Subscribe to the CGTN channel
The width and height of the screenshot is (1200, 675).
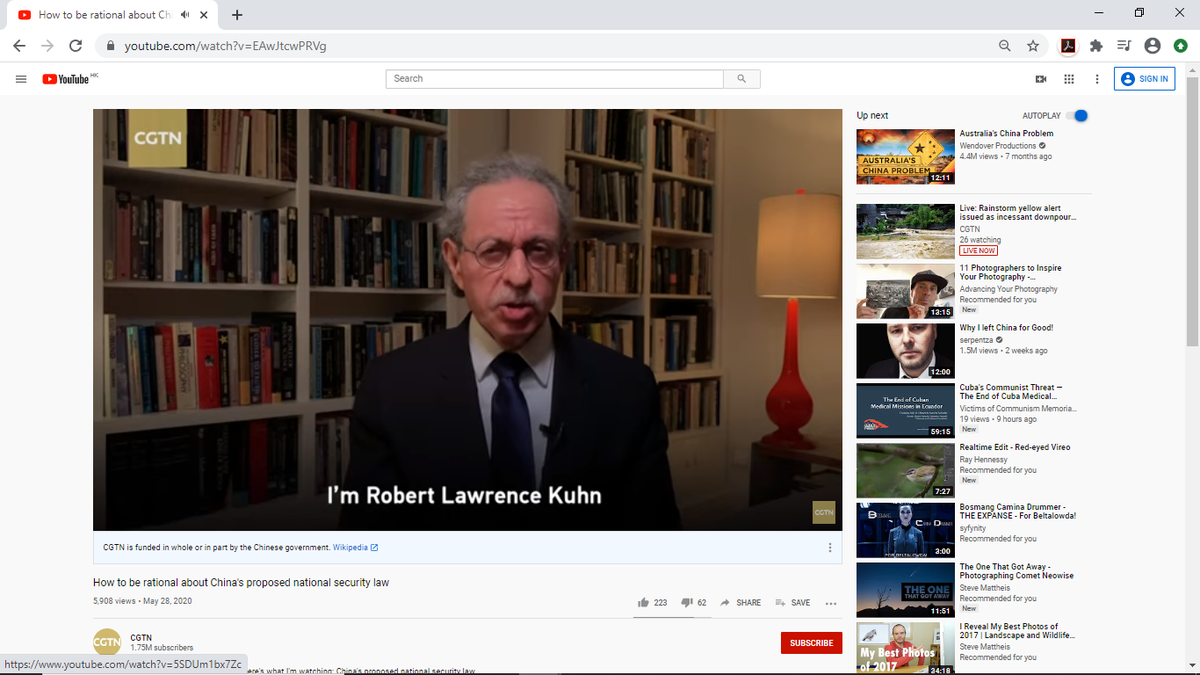811,643
